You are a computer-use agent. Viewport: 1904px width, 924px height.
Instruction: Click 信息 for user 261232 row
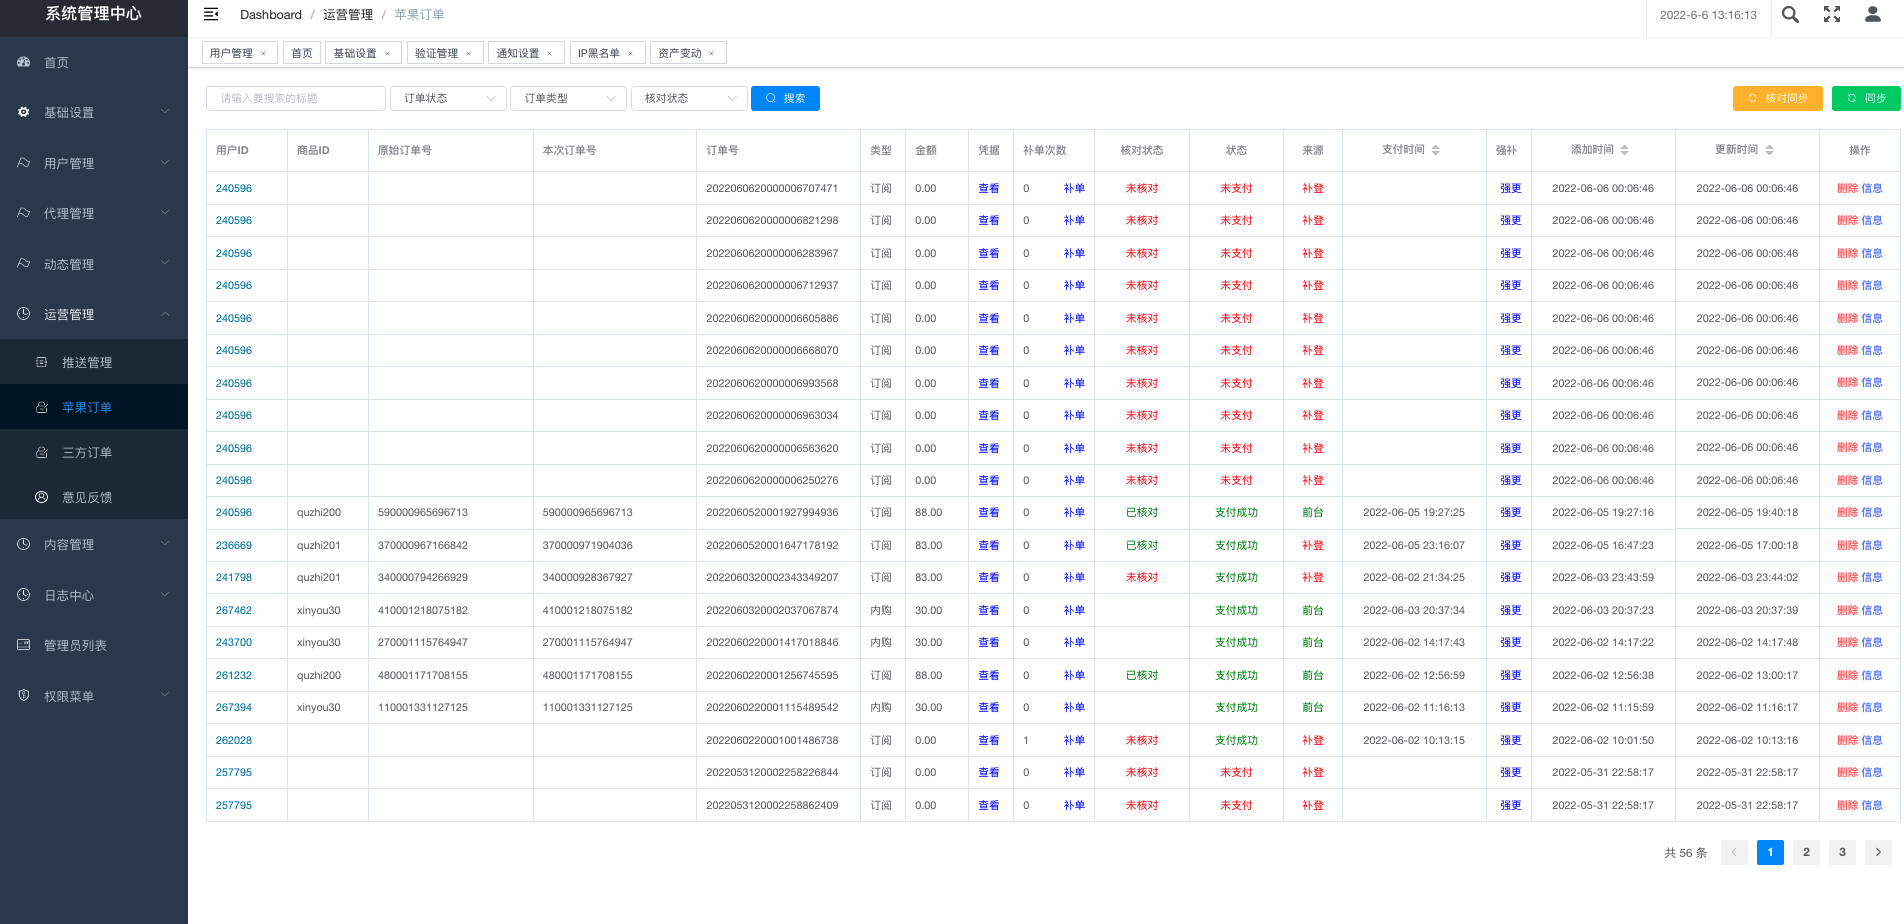pos(1872,675)
